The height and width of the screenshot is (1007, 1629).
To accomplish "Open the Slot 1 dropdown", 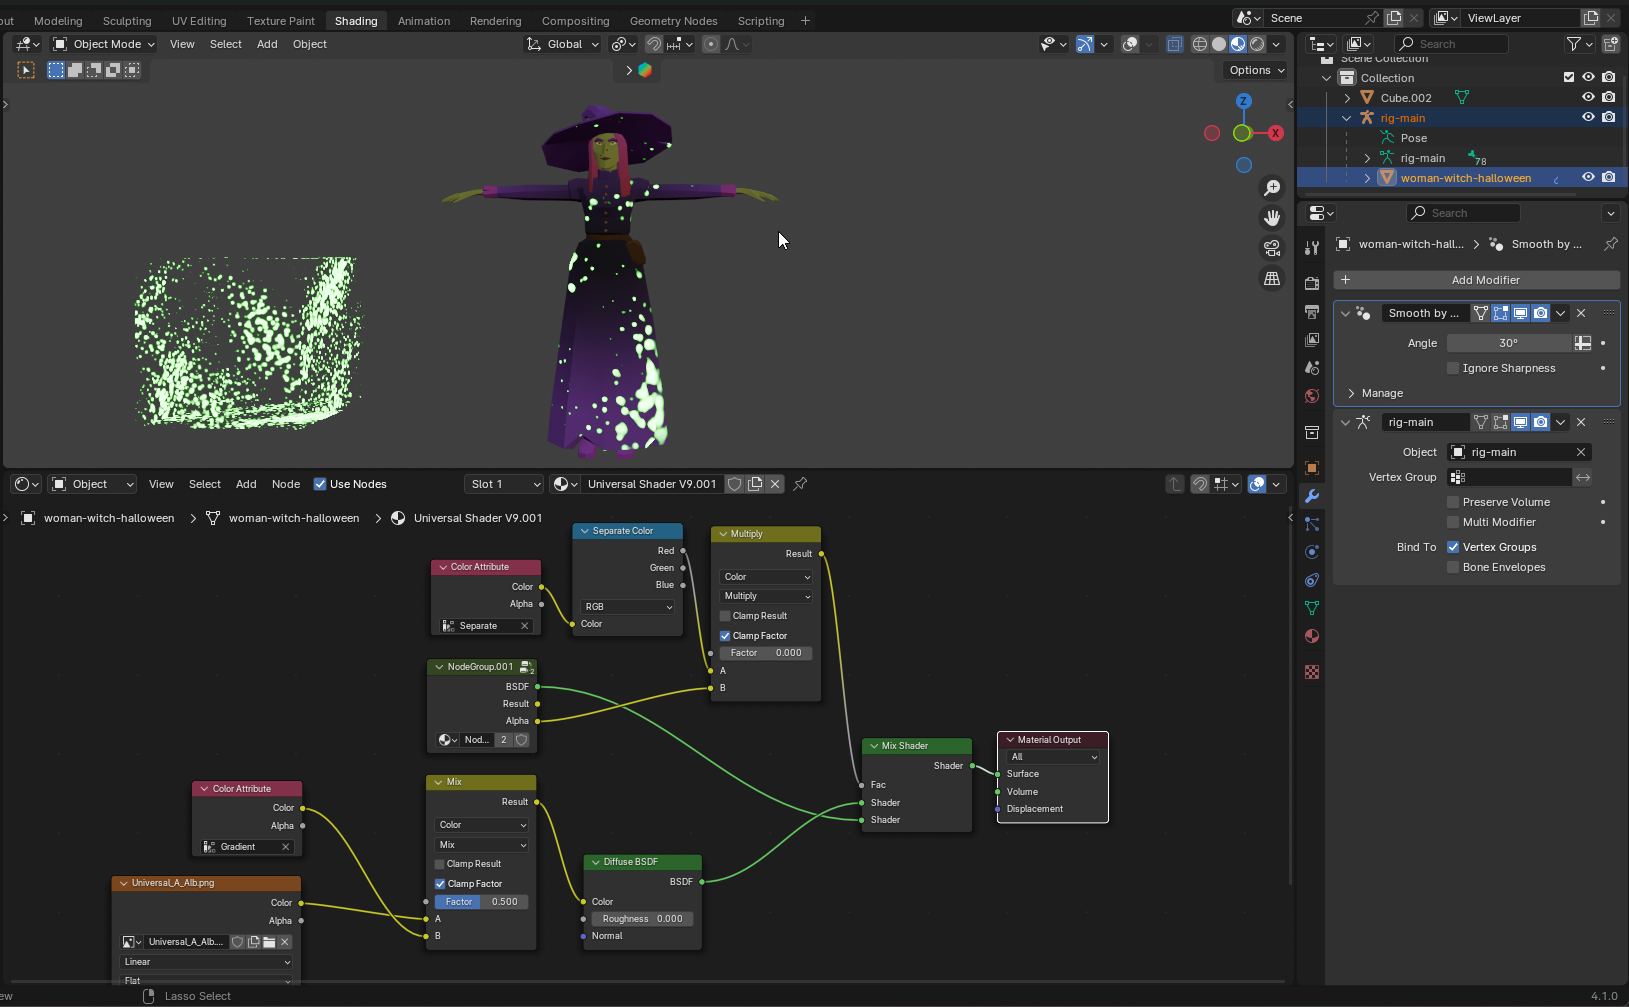I will click(x=505, y=484).
